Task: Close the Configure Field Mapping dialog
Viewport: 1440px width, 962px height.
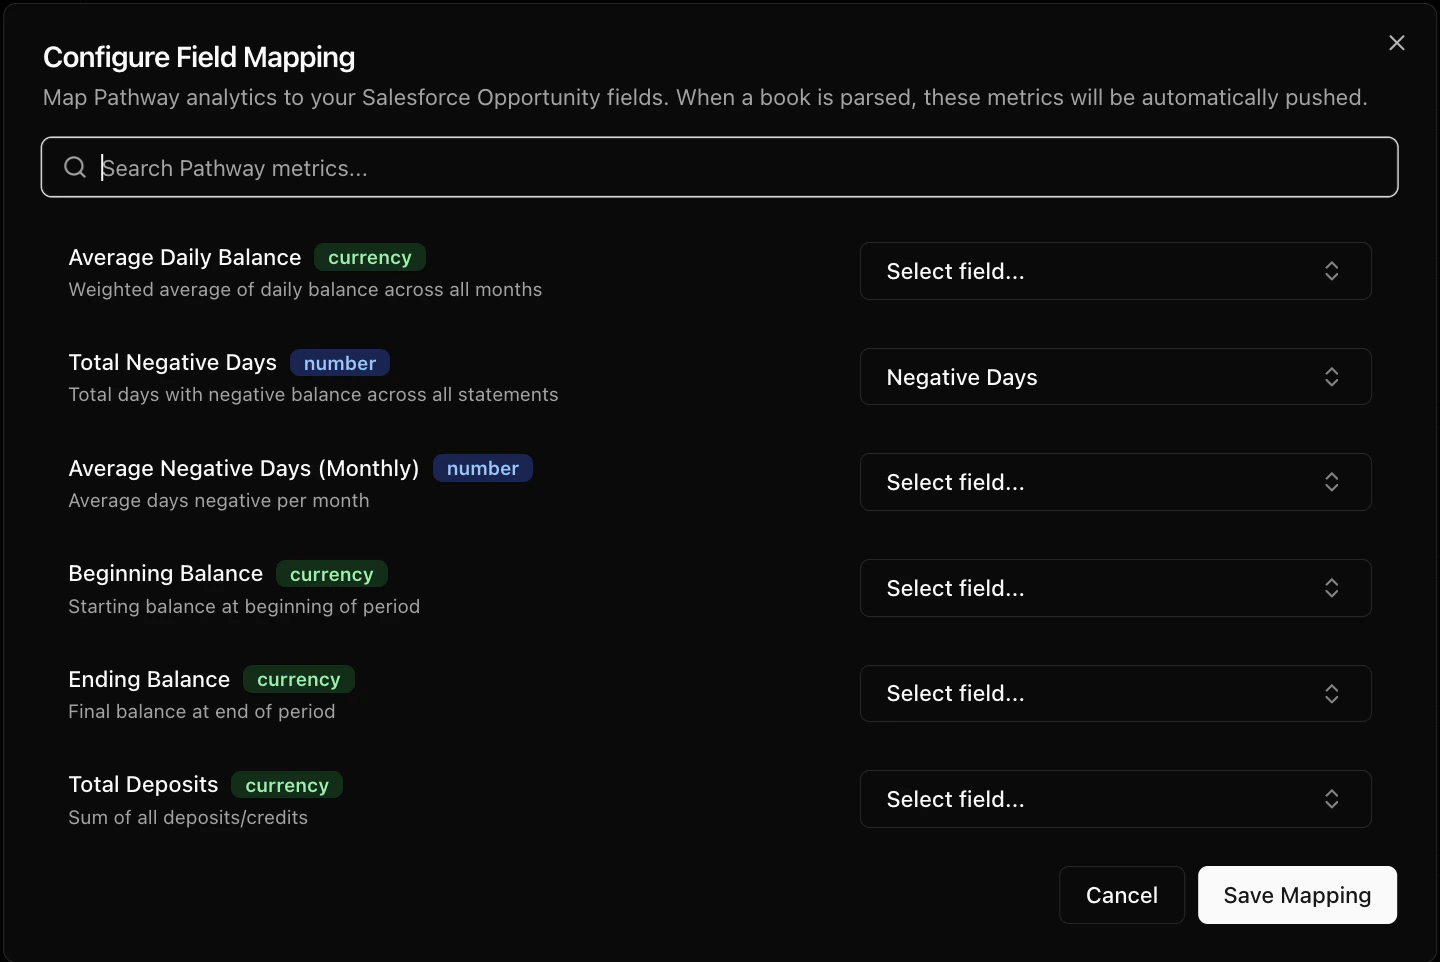Action: [1397, 43]
